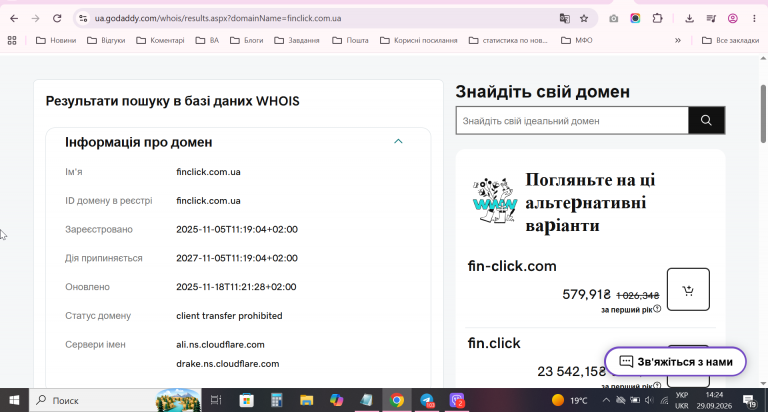
Task: Add fin-click.com to cart
Action: click(x=688, y=290)
